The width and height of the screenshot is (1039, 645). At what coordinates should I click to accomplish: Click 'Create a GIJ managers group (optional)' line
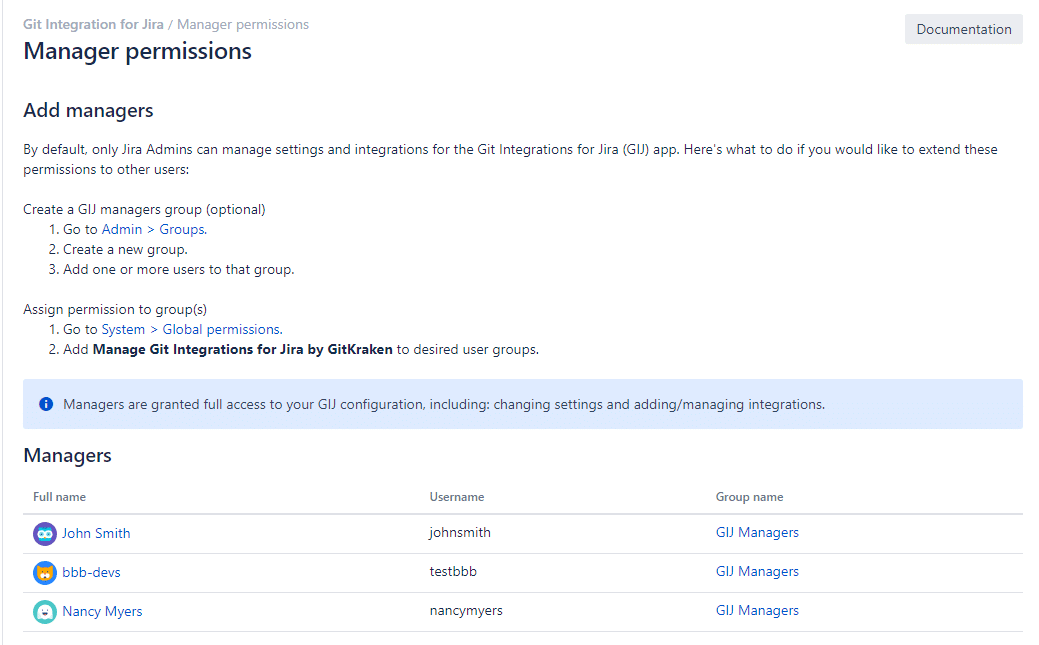tap(144, 209)
